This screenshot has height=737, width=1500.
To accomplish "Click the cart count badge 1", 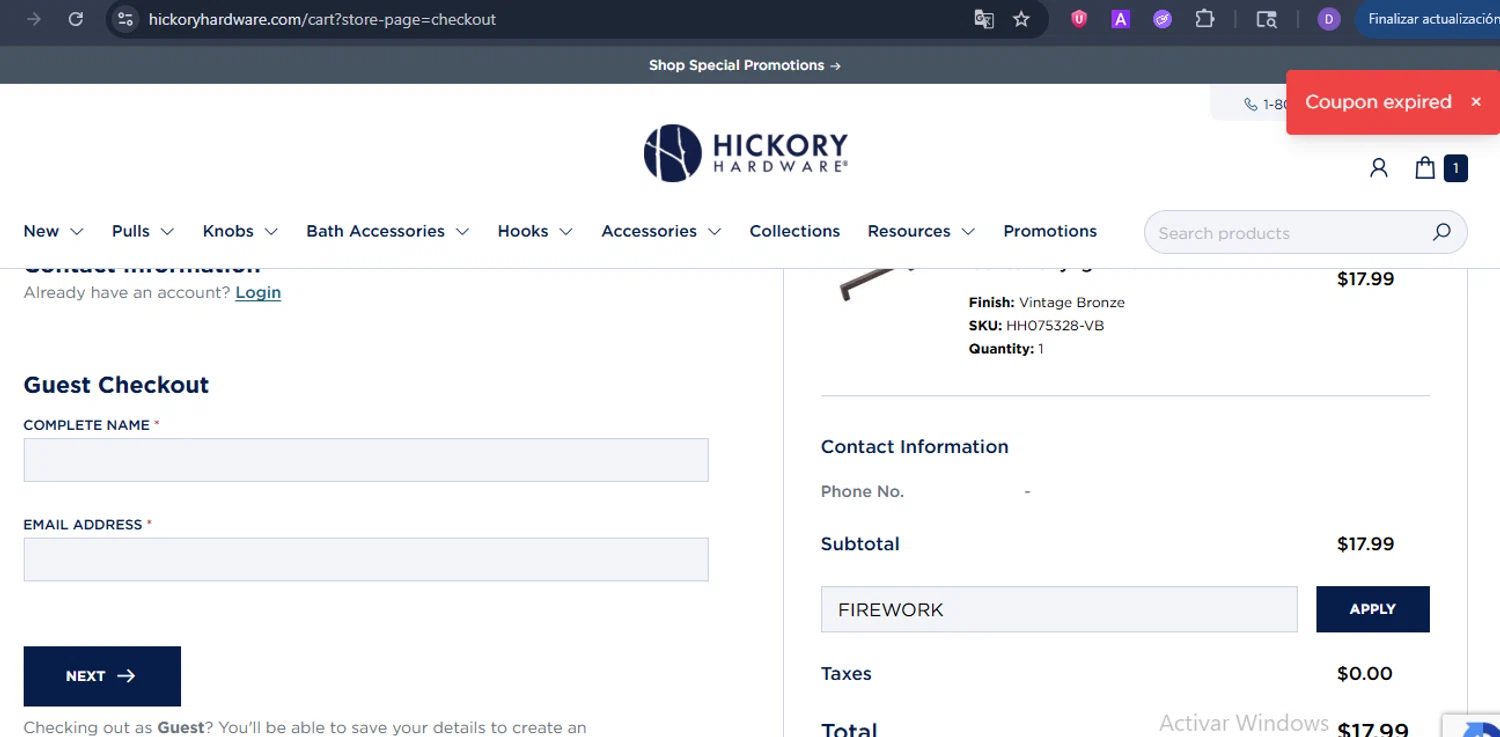I will click(1456, 168).
